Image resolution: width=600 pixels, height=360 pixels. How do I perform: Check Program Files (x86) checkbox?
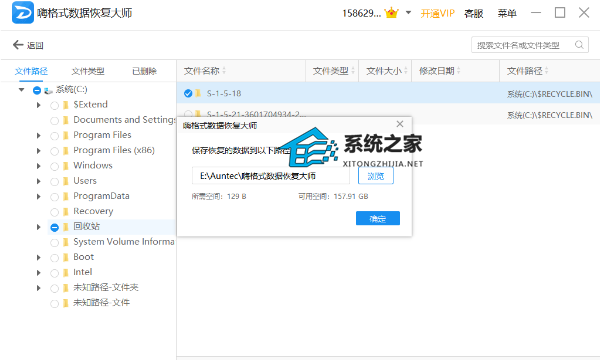[54, 151]
